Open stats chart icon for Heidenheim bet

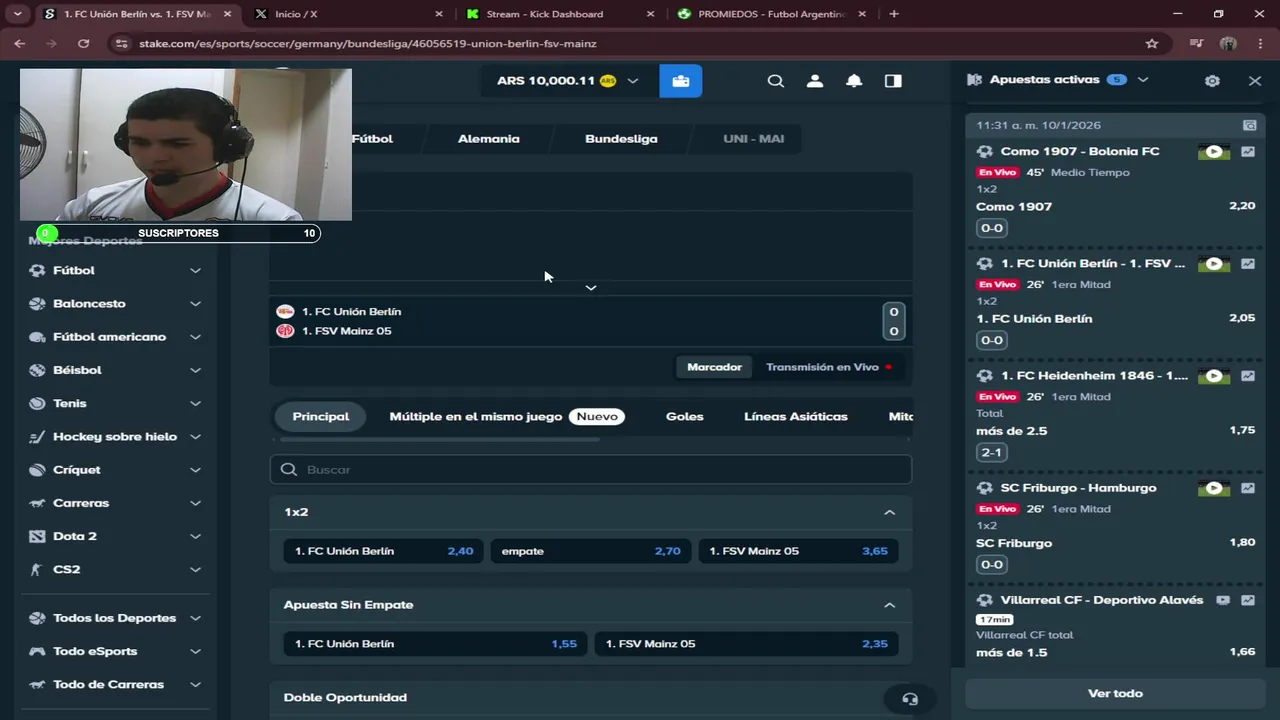pyautogui.click(x=1248, y=376)
